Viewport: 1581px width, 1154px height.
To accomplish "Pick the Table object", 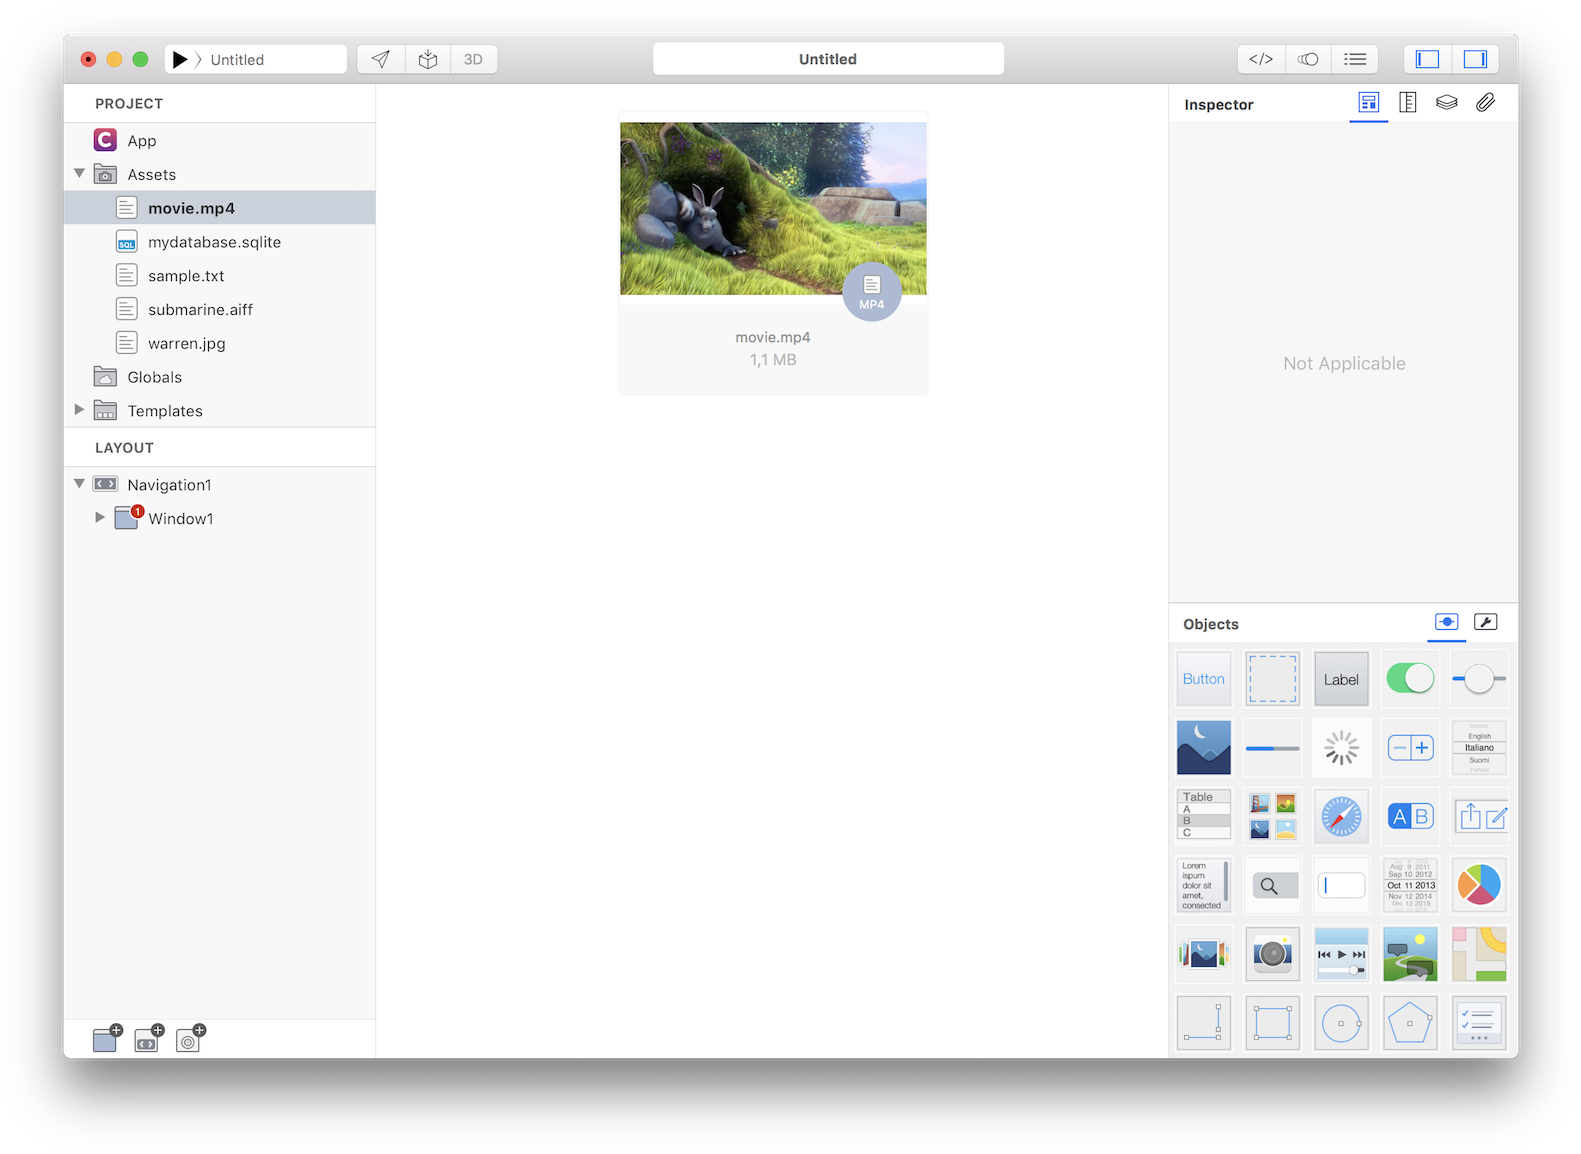I will click(1204, 816).
